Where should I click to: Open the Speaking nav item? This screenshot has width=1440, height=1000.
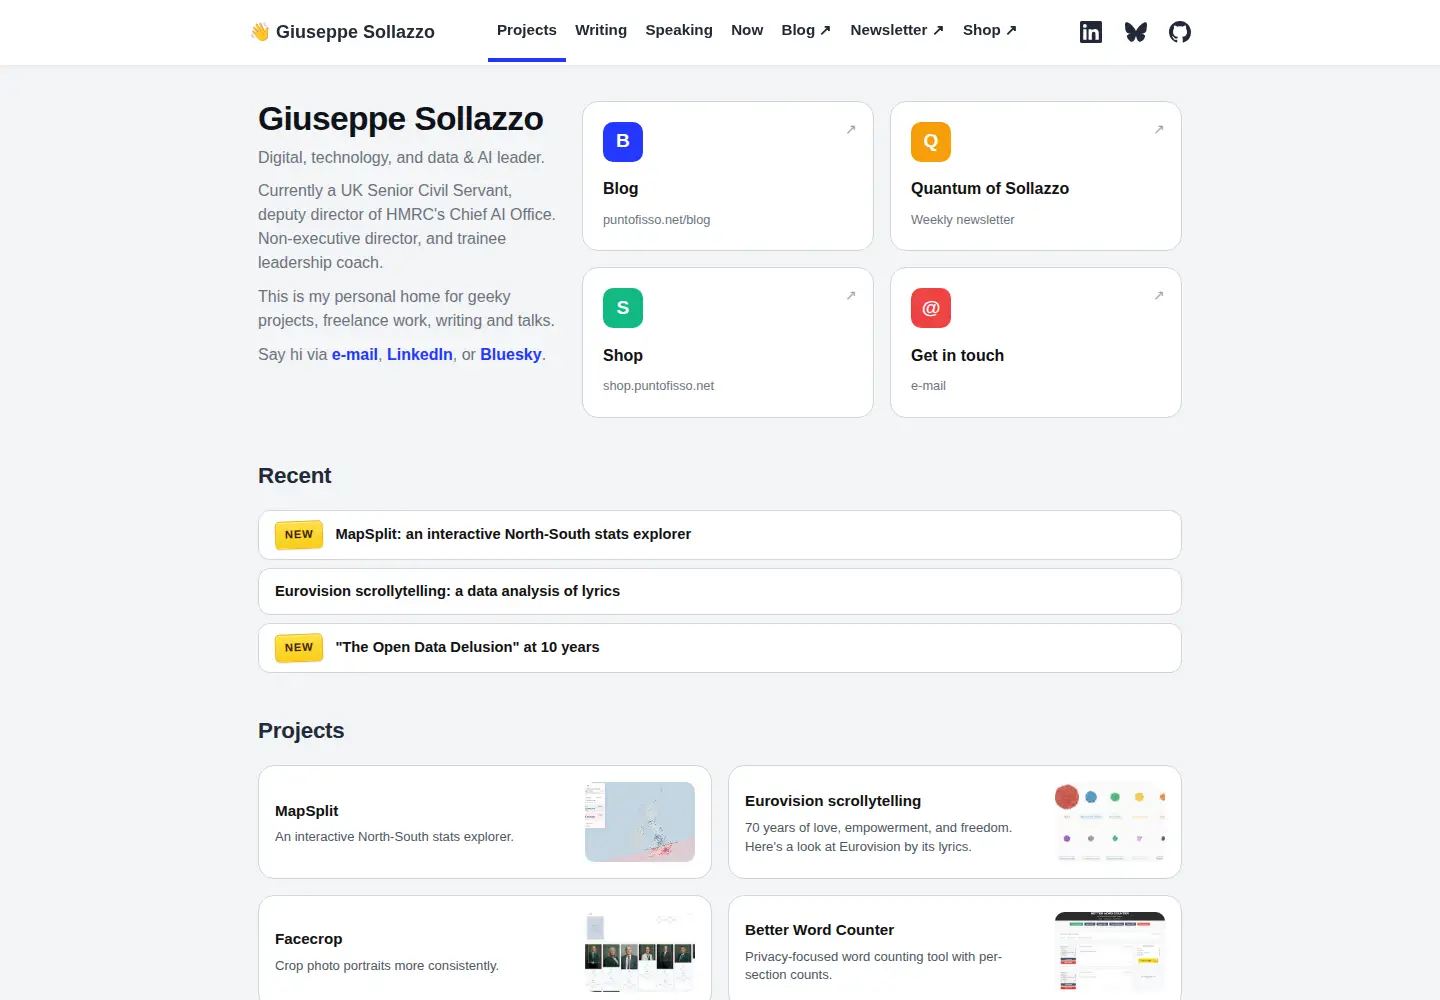click(x=679, y=30)
